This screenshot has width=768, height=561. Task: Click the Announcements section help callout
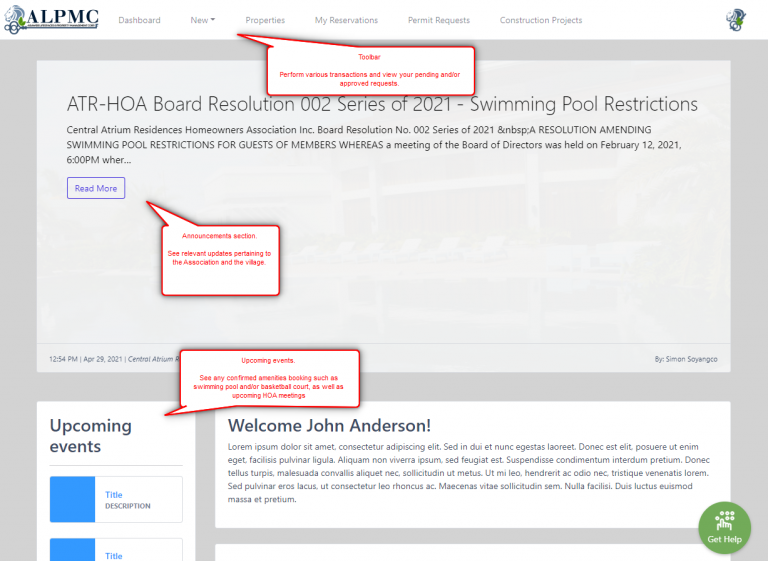(220, 259)
